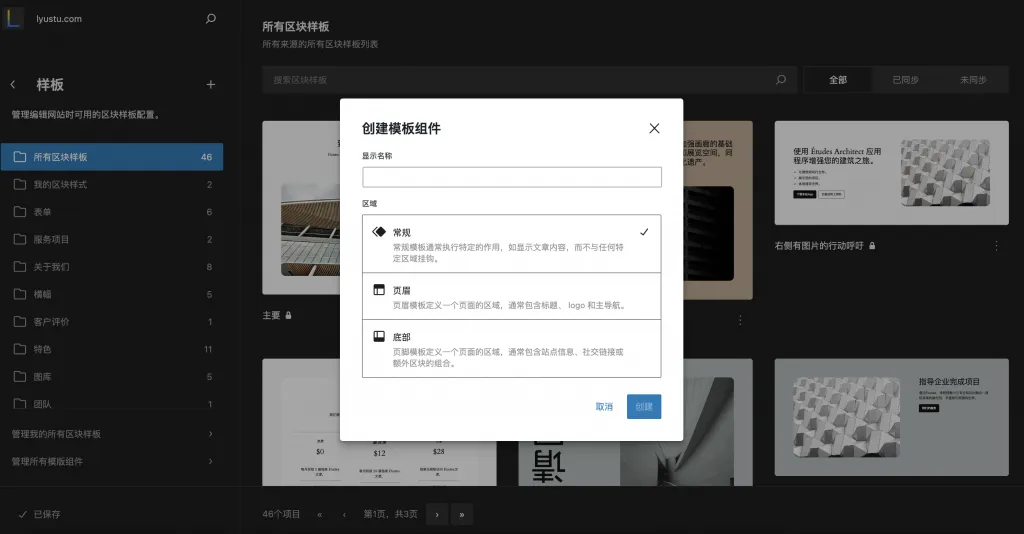Expand 管理我的所有区块样板
Image resolution: width=1024 pixels, height=534 pixels.
(111, 434)
